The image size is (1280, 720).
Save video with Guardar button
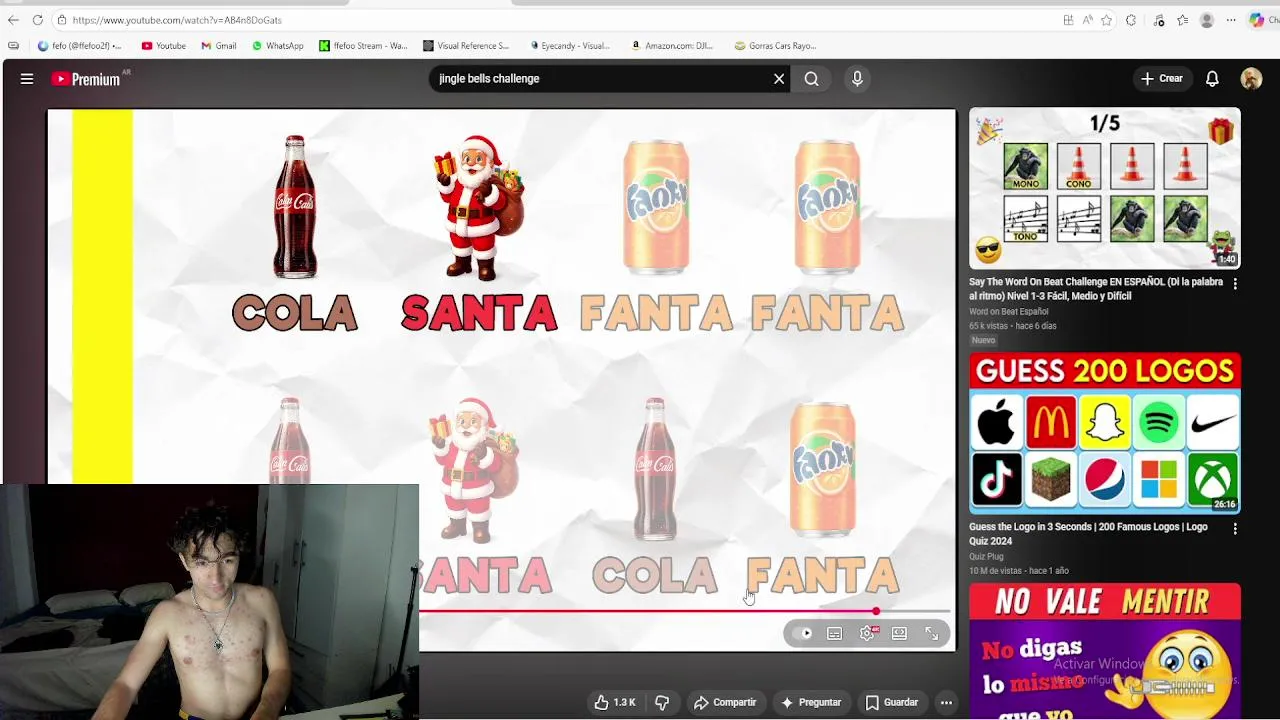(x=891, y=703)
